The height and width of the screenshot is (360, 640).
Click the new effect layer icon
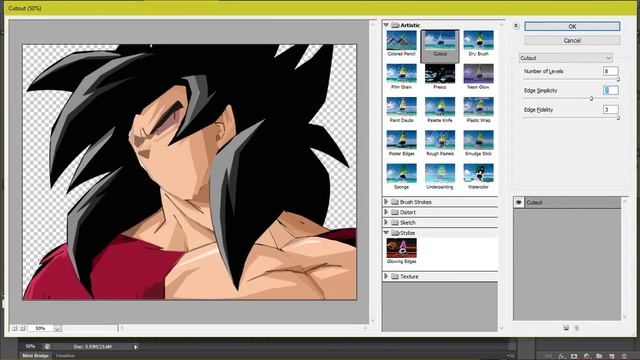[566, 328]
